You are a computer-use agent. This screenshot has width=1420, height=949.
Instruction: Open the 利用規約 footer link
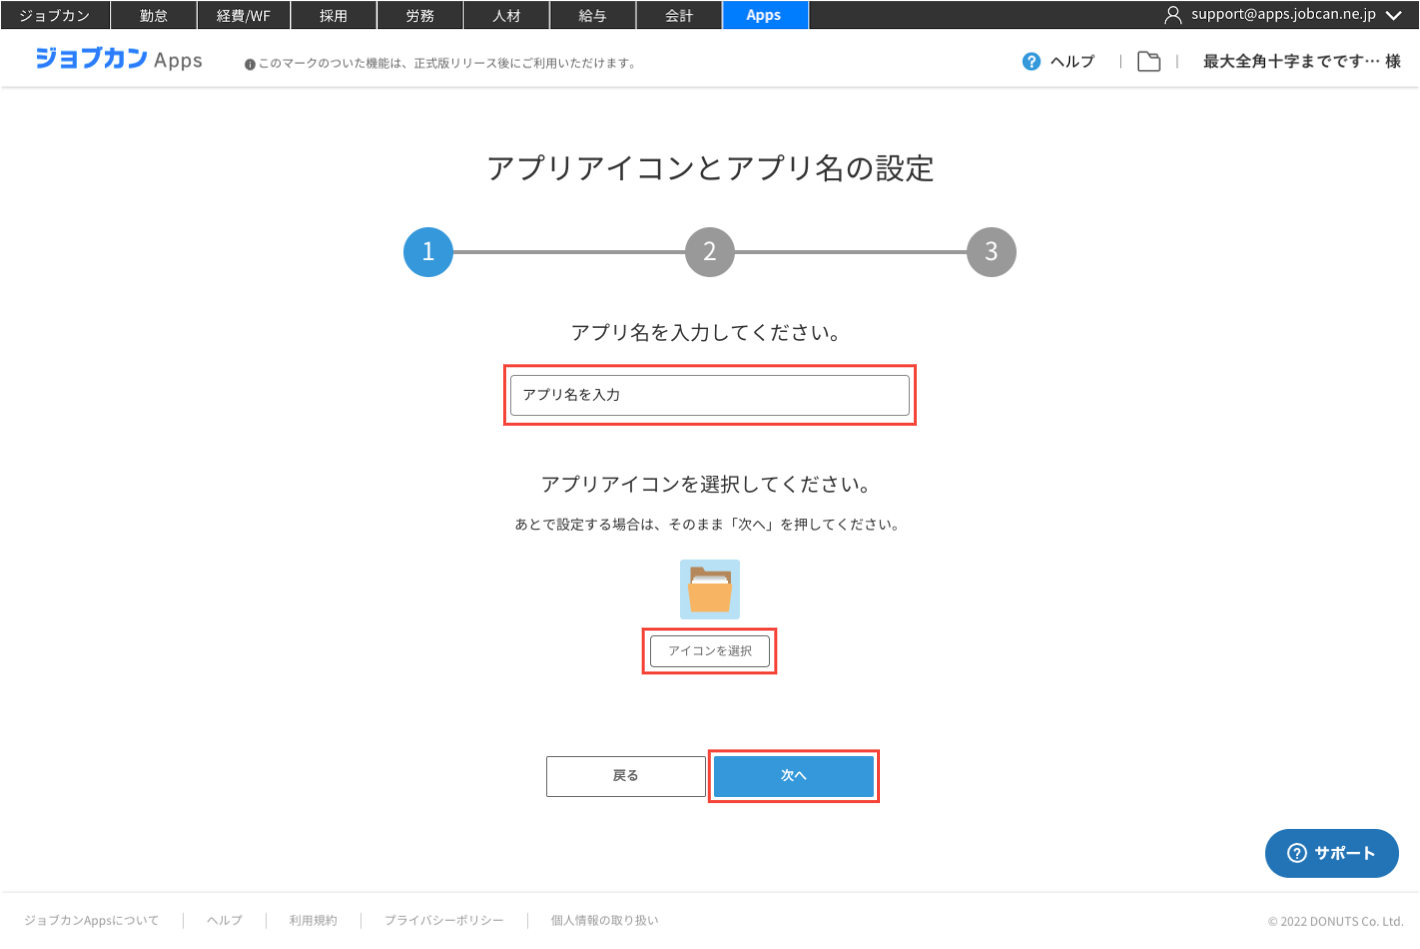point(313,920)
